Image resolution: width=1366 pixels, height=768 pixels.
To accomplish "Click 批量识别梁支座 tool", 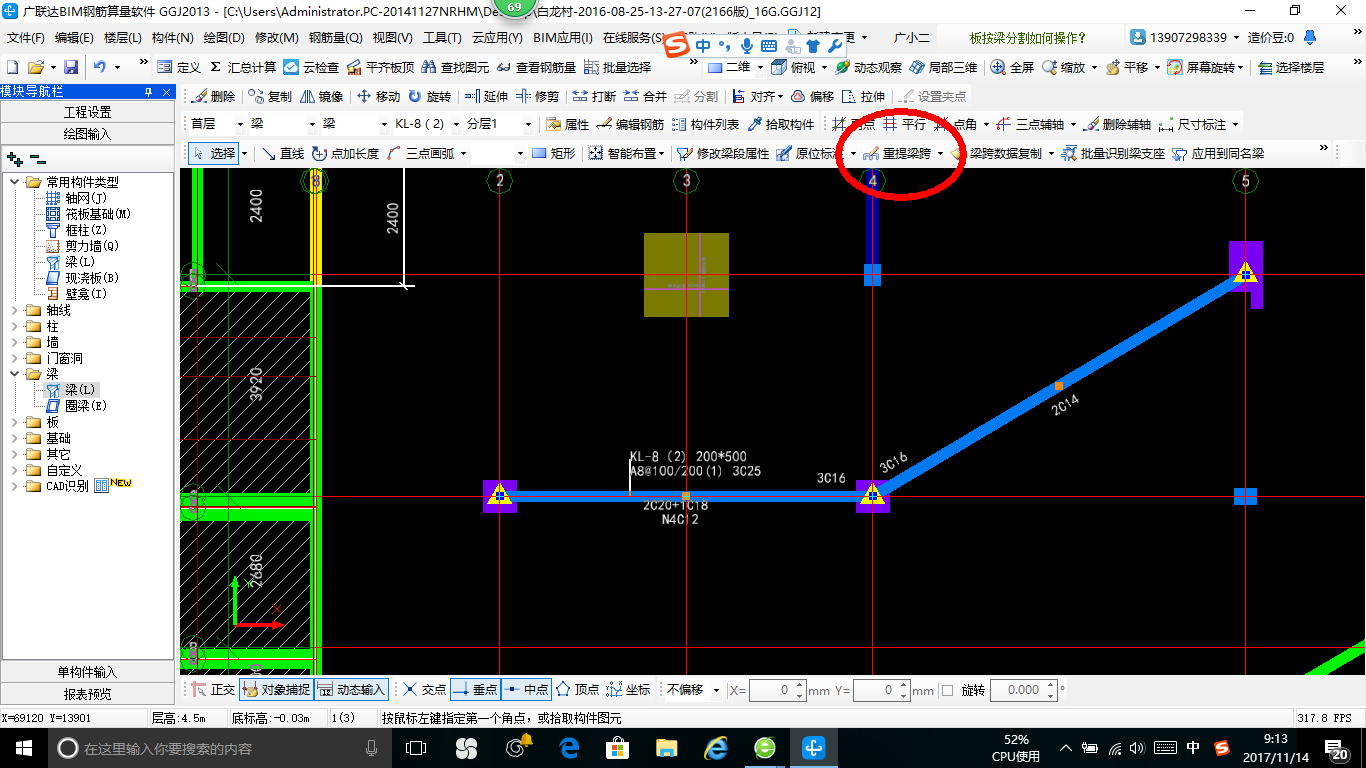I will click(x=1113, y=154).
